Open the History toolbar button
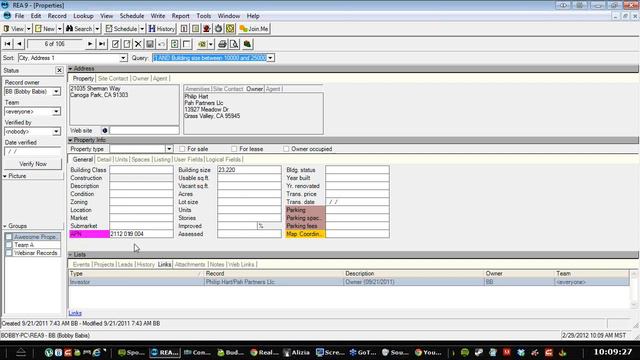 coord(162,29)
